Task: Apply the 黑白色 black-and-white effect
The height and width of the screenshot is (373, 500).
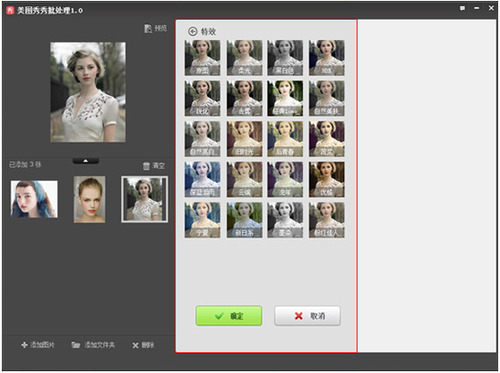Action: [285, 58]
